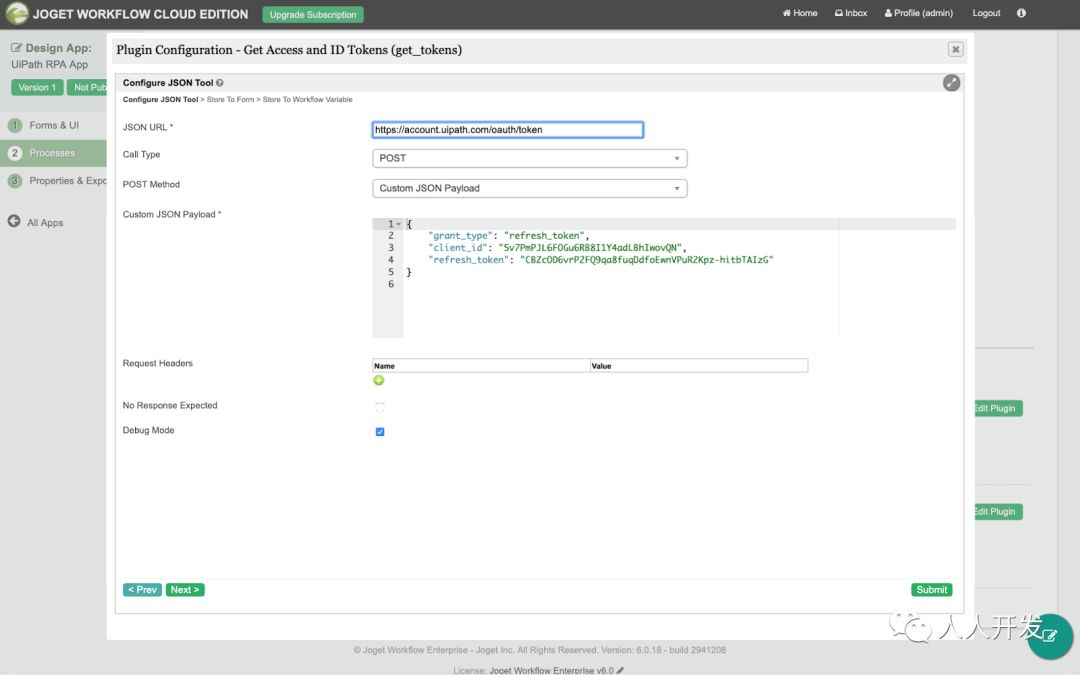This screenshot has height=675, width=1080.
Task: Click the license edit pencil icon
Action: (x=620, y=669)
